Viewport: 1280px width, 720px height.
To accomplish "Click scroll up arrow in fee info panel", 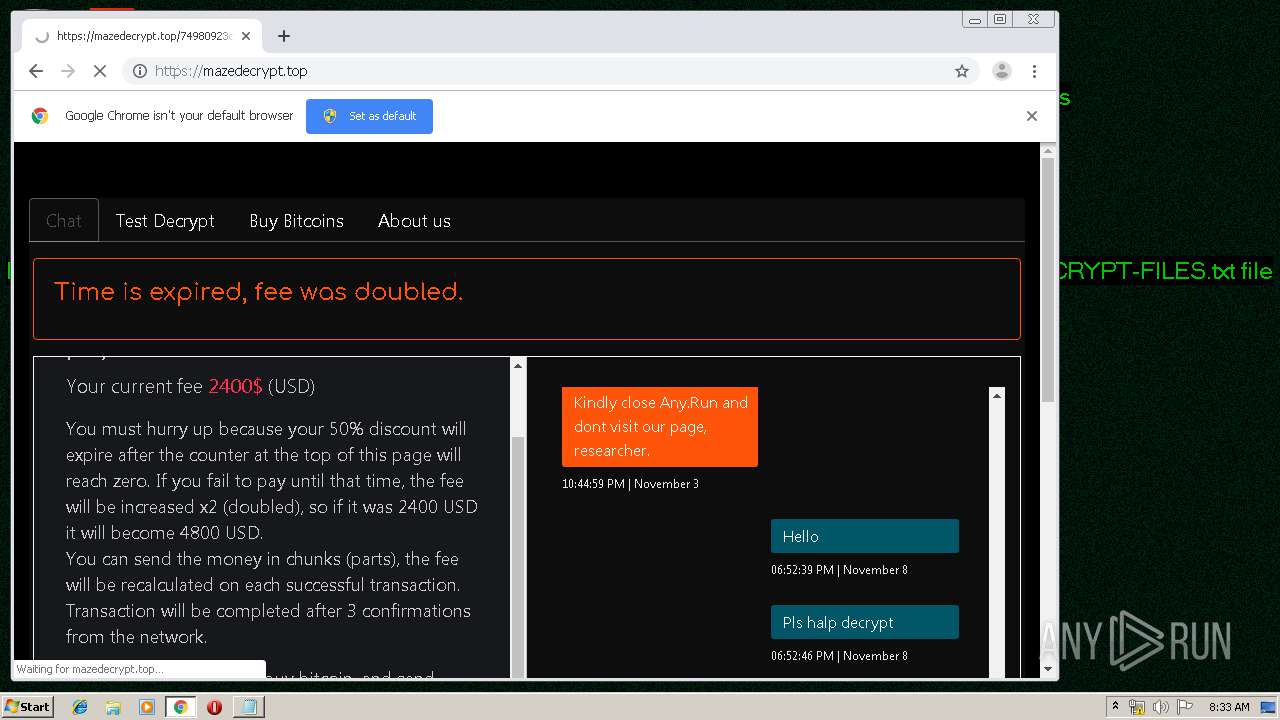I will pyautogui.click(x=518, y=366).
